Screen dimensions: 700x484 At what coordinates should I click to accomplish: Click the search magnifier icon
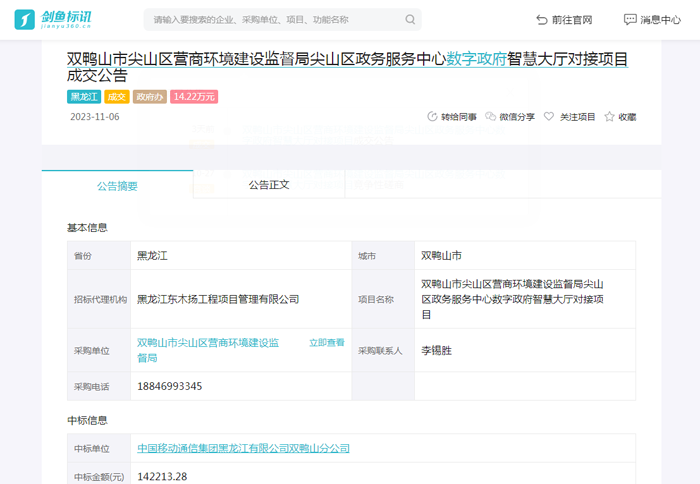(410, 20)
